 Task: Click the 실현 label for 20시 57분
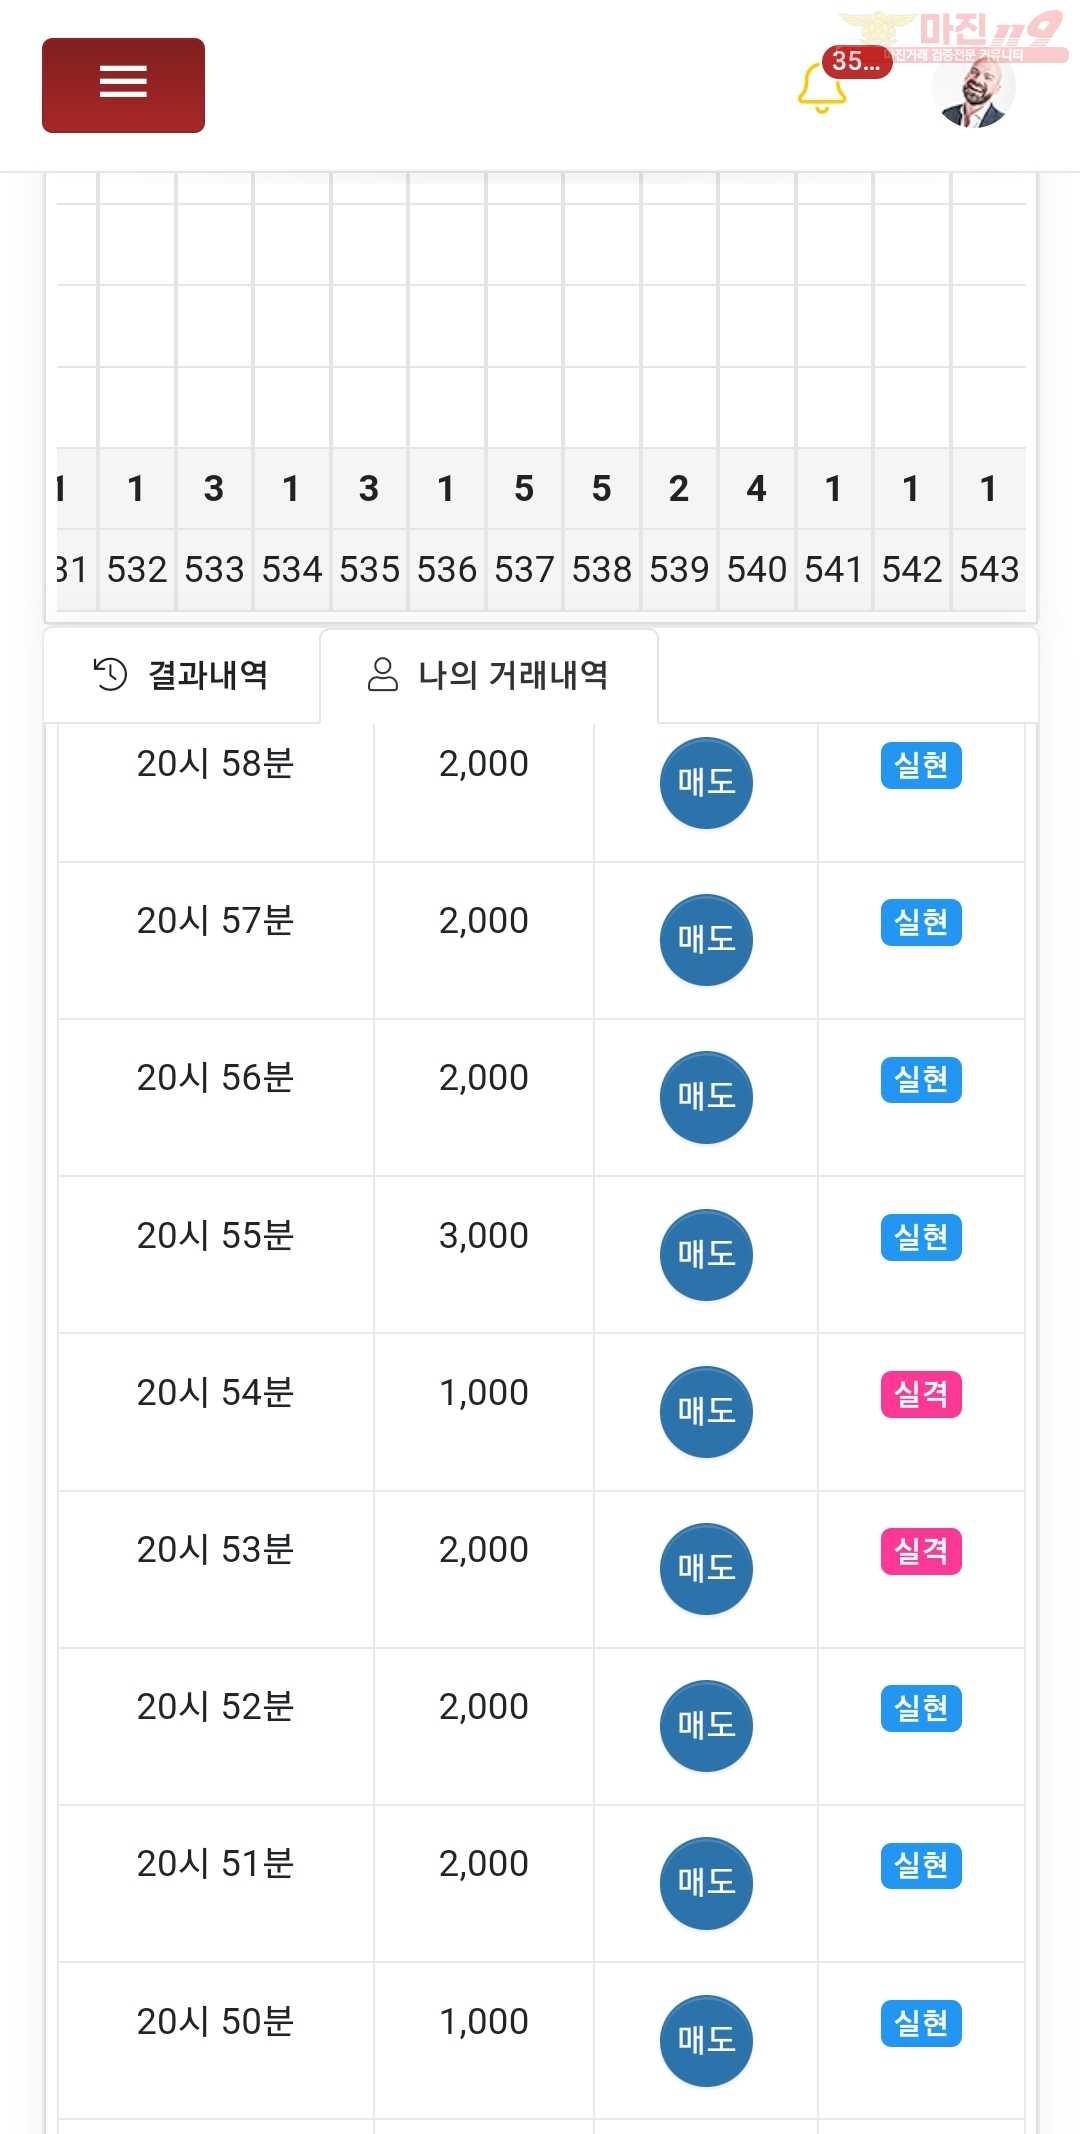point(921,922)
